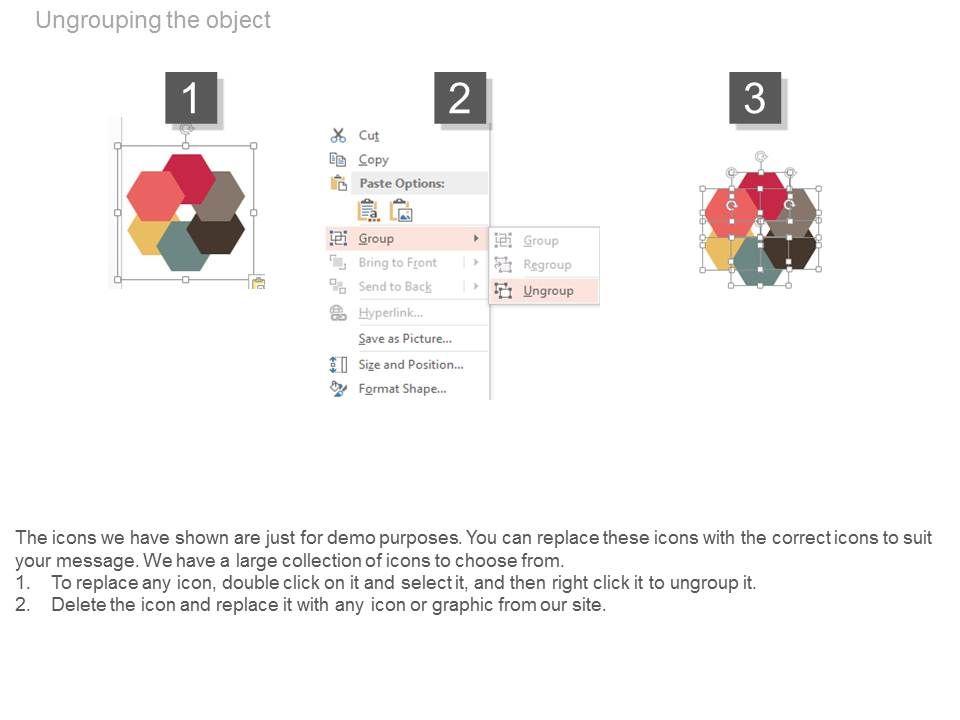
Task: Expand the Bring to Front submenu arrow
Action: pos(475,262)
